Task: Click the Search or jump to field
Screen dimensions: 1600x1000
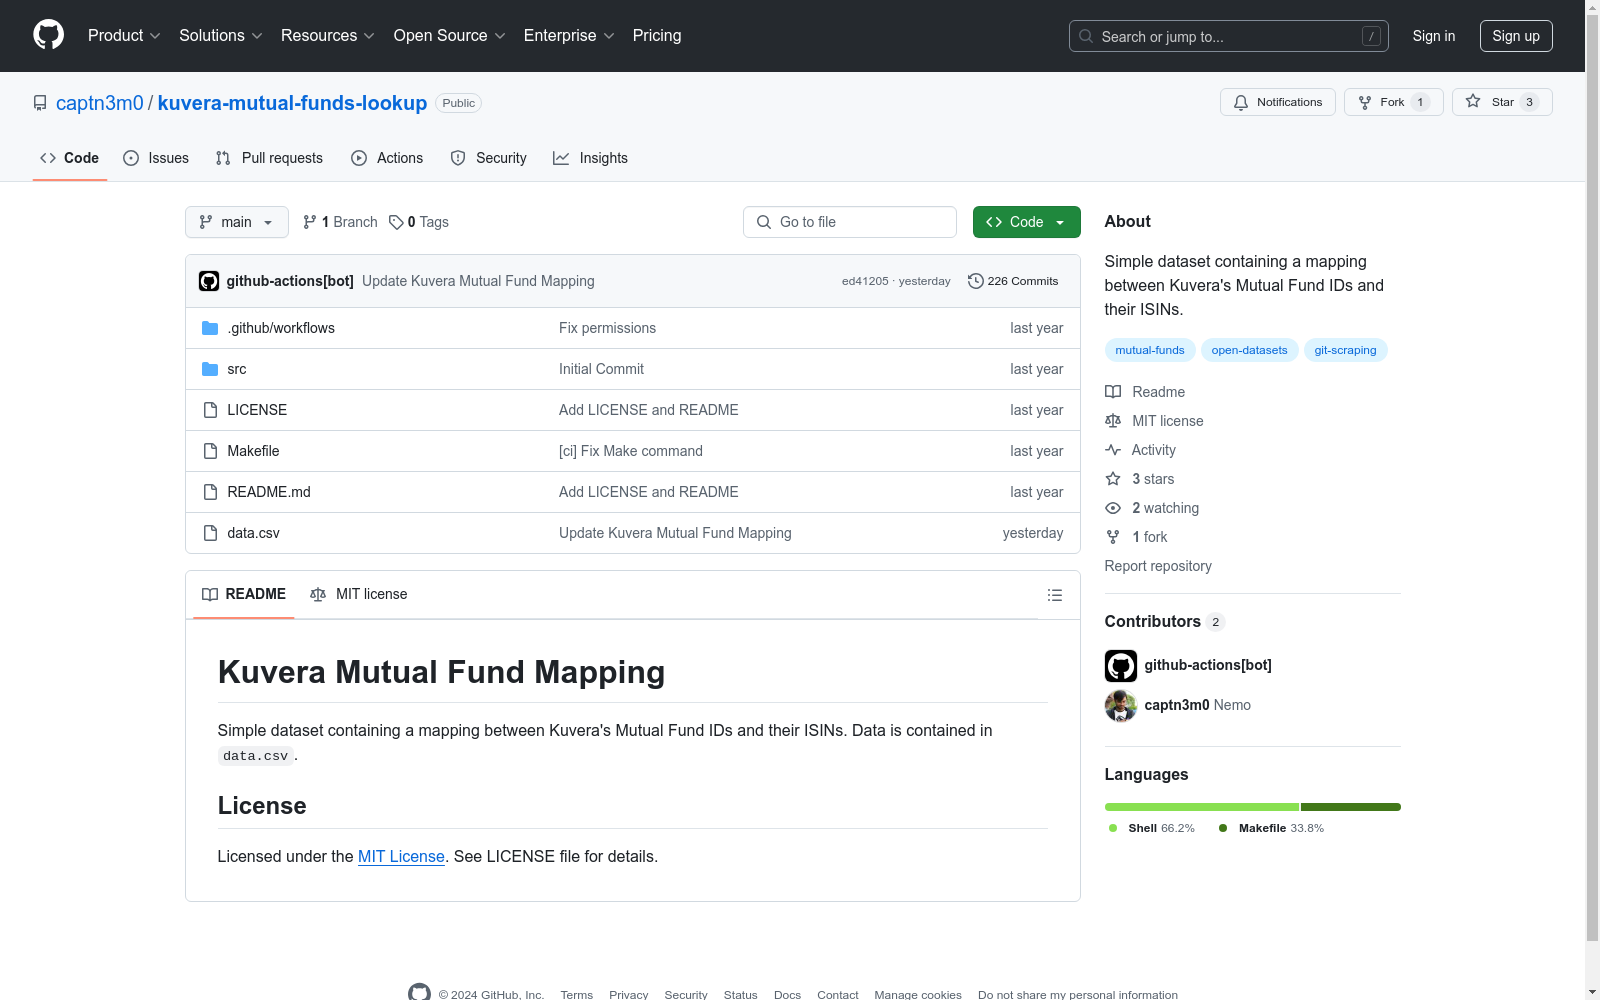Action: tap(1229, 36)
